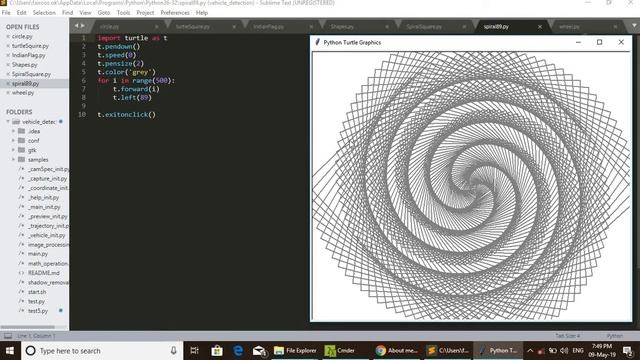Close the circle.py tab
Viewport: 640px width, 360px height.
(156, 27)
